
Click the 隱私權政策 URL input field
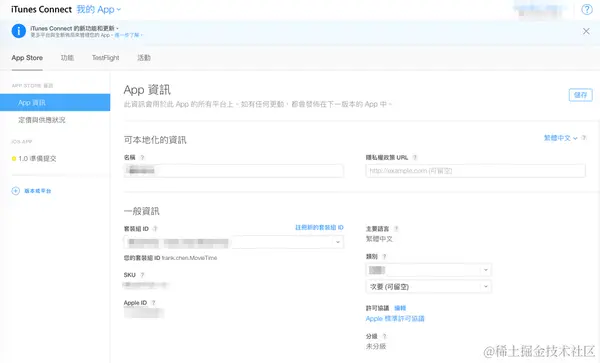475,171
